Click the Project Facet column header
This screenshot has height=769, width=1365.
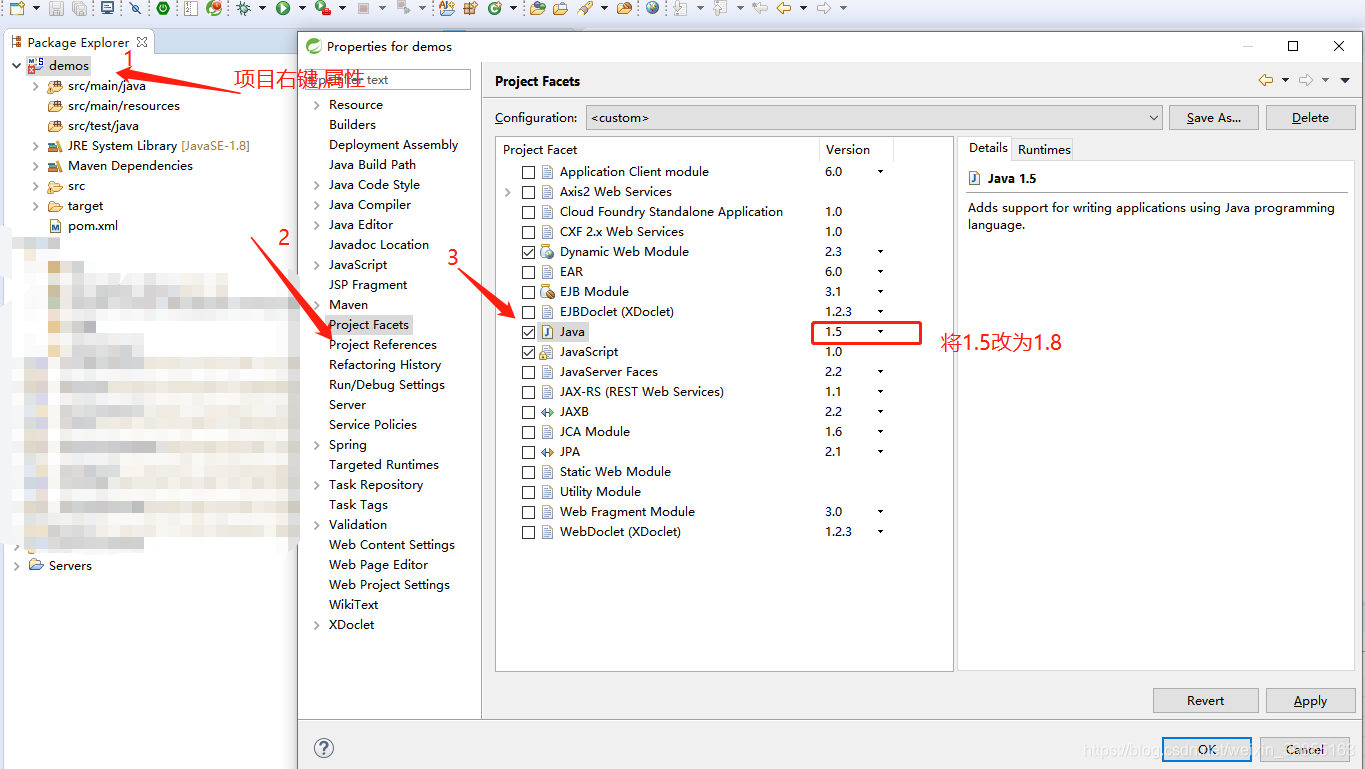pos(657,150)
